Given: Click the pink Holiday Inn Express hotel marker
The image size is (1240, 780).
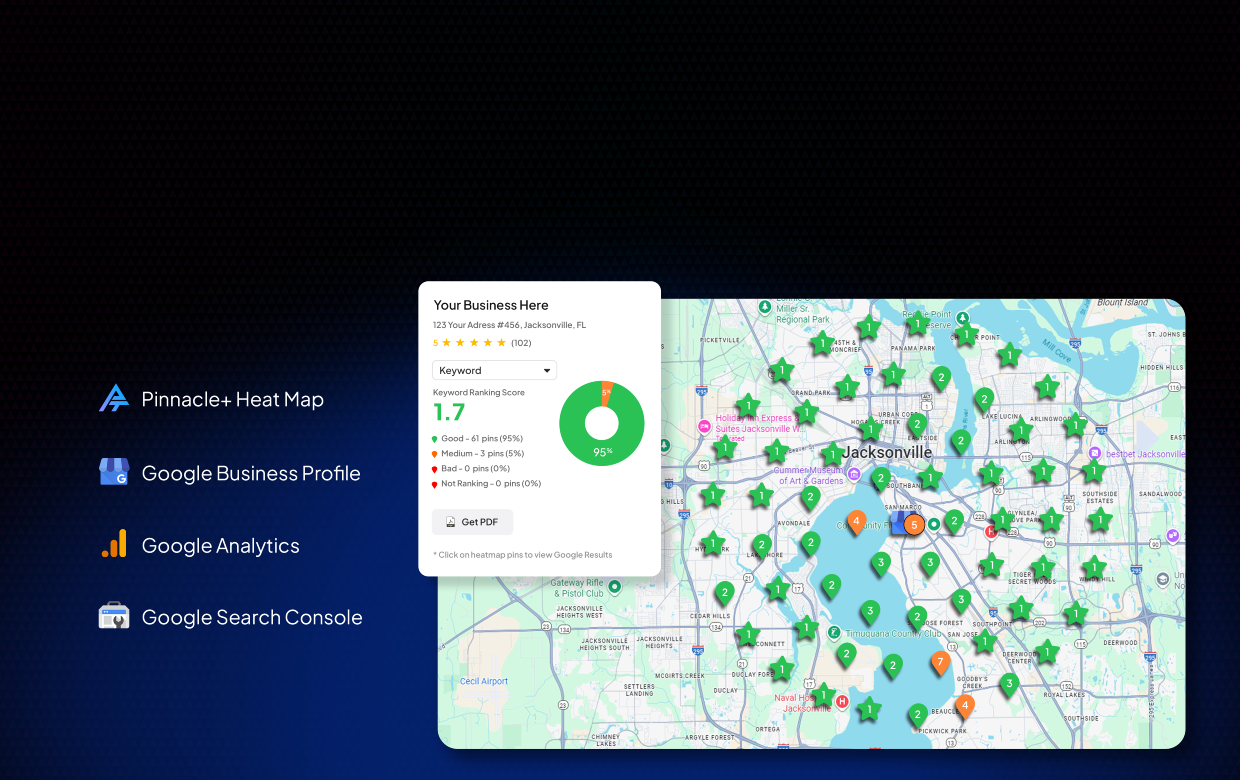Looking at the screenshot, I should click(x=704, y=426).
